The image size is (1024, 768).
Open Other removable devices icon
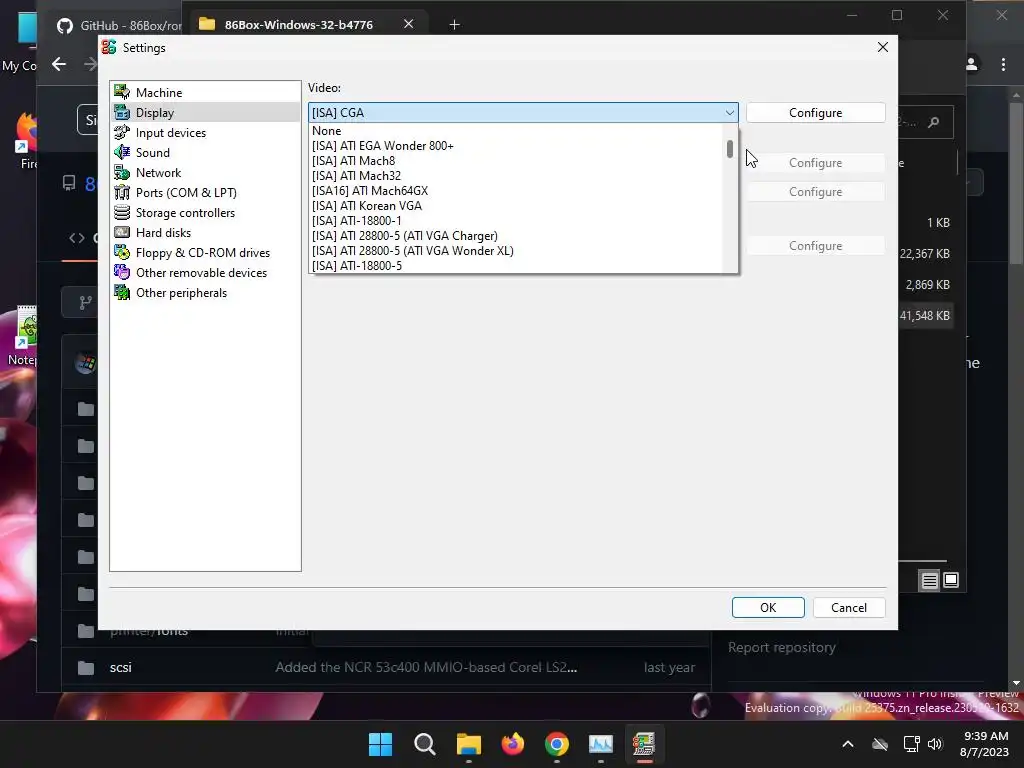[122, 272]
